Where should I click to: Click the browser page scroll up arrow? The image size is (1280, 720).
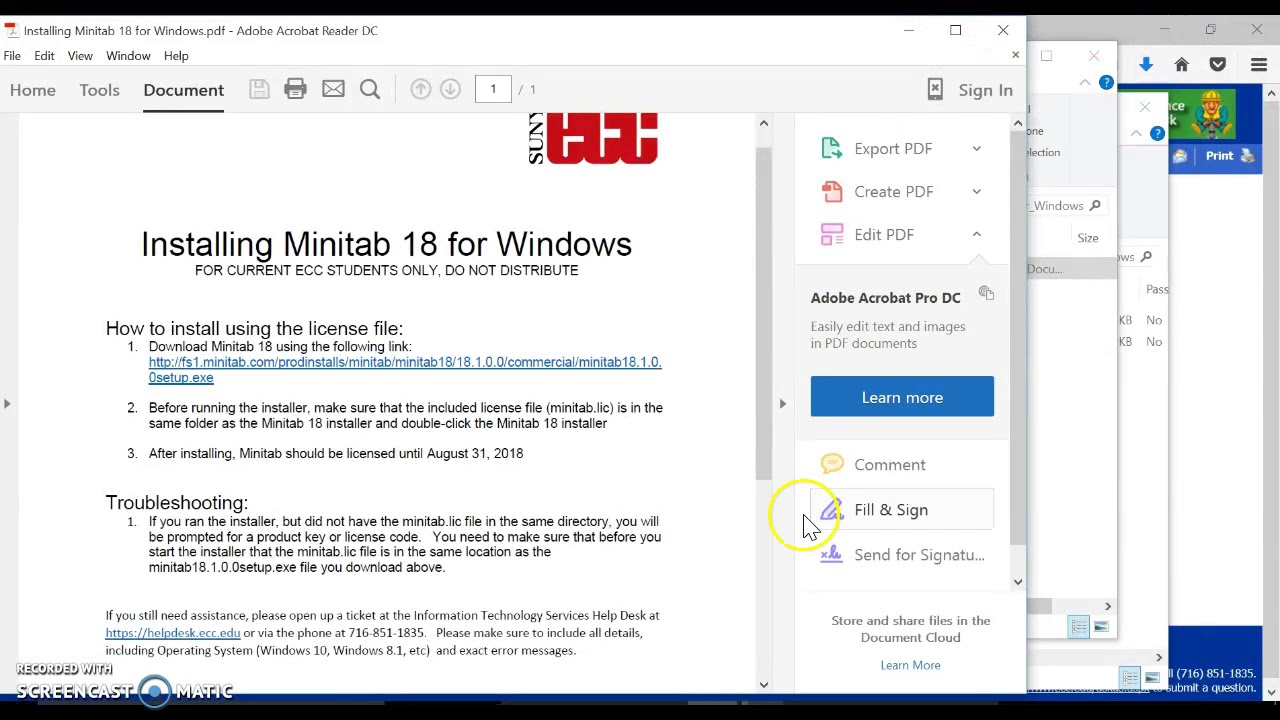click(1271, 94)
